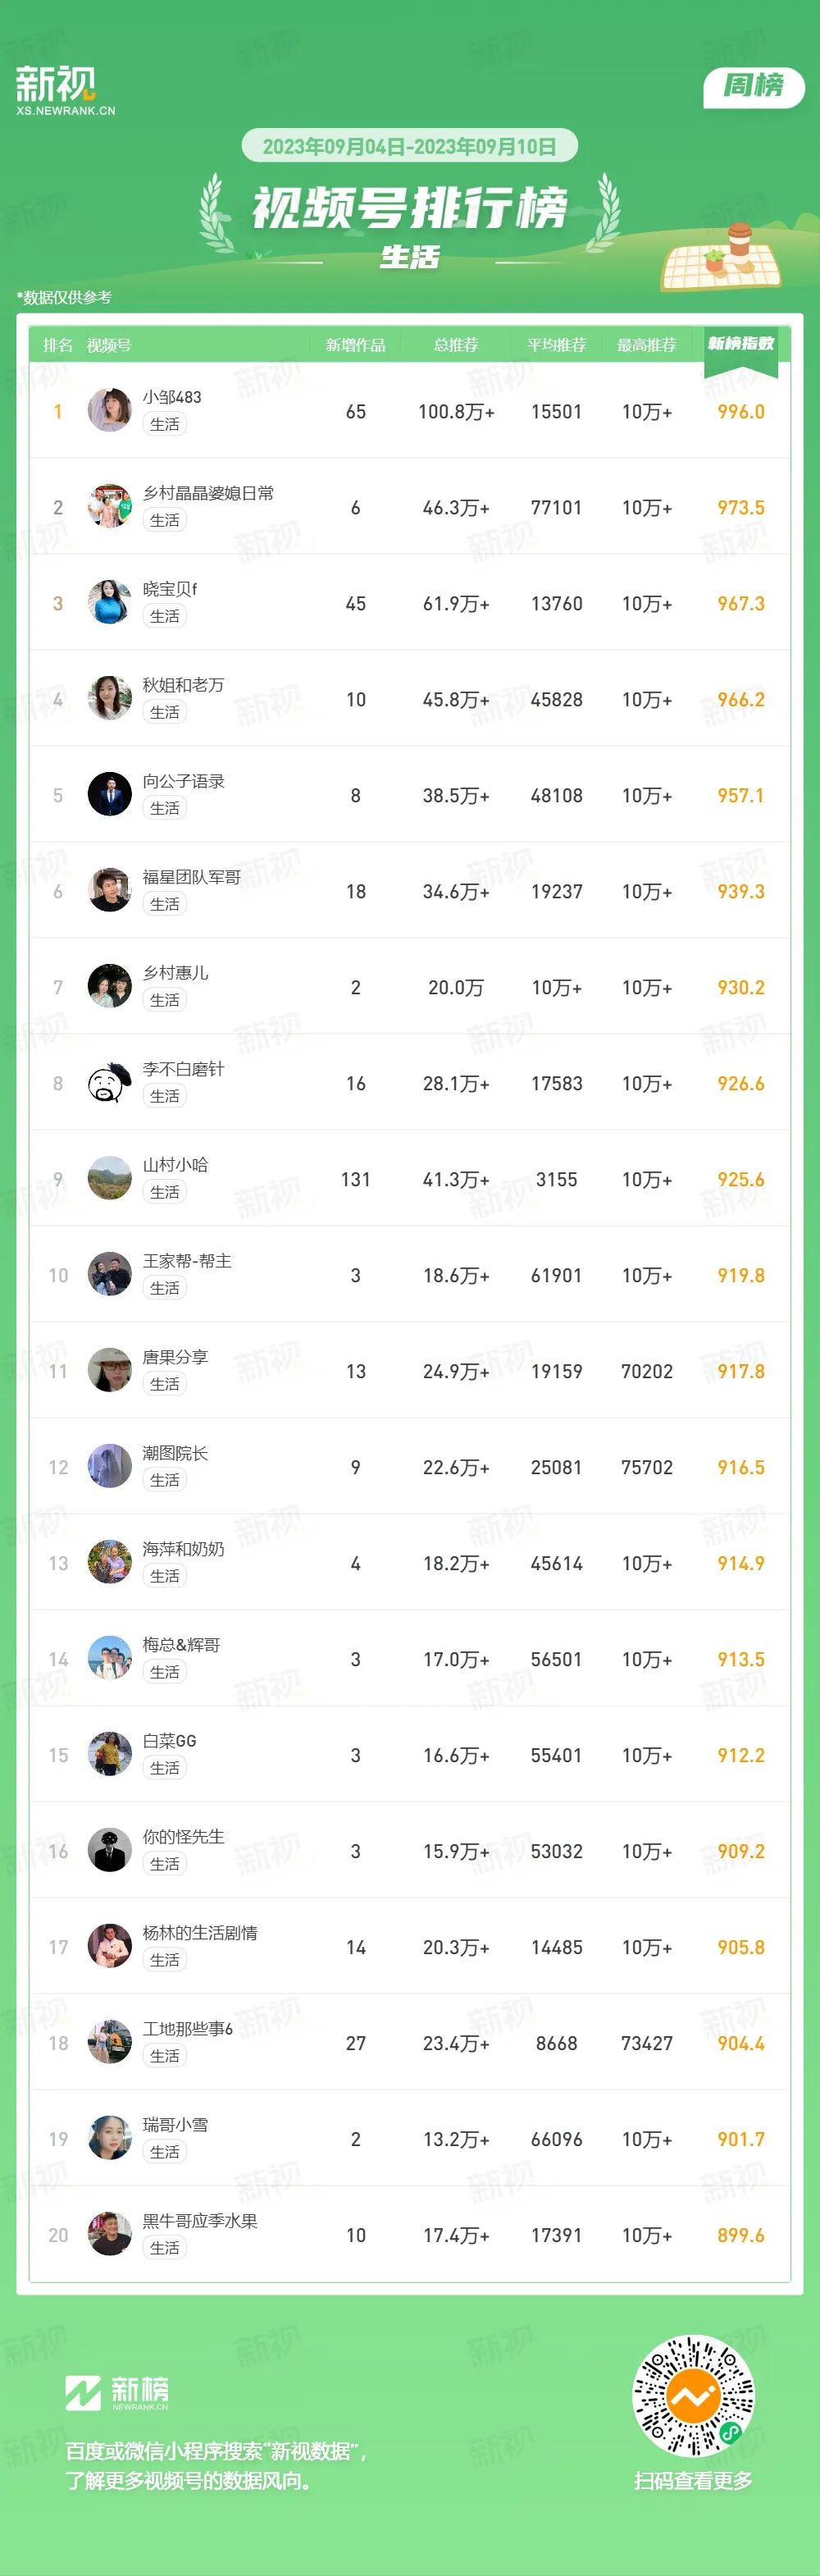Screen dimensions: 820x2576
Task: Open the 秋姐和老万 account name
Action: point(183,685)
